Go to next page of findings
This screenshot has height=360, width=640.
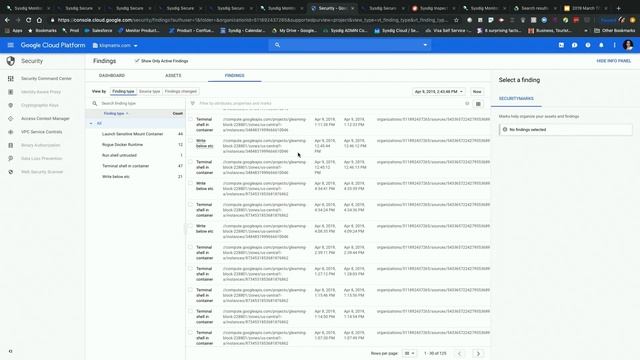click(478, 353)
